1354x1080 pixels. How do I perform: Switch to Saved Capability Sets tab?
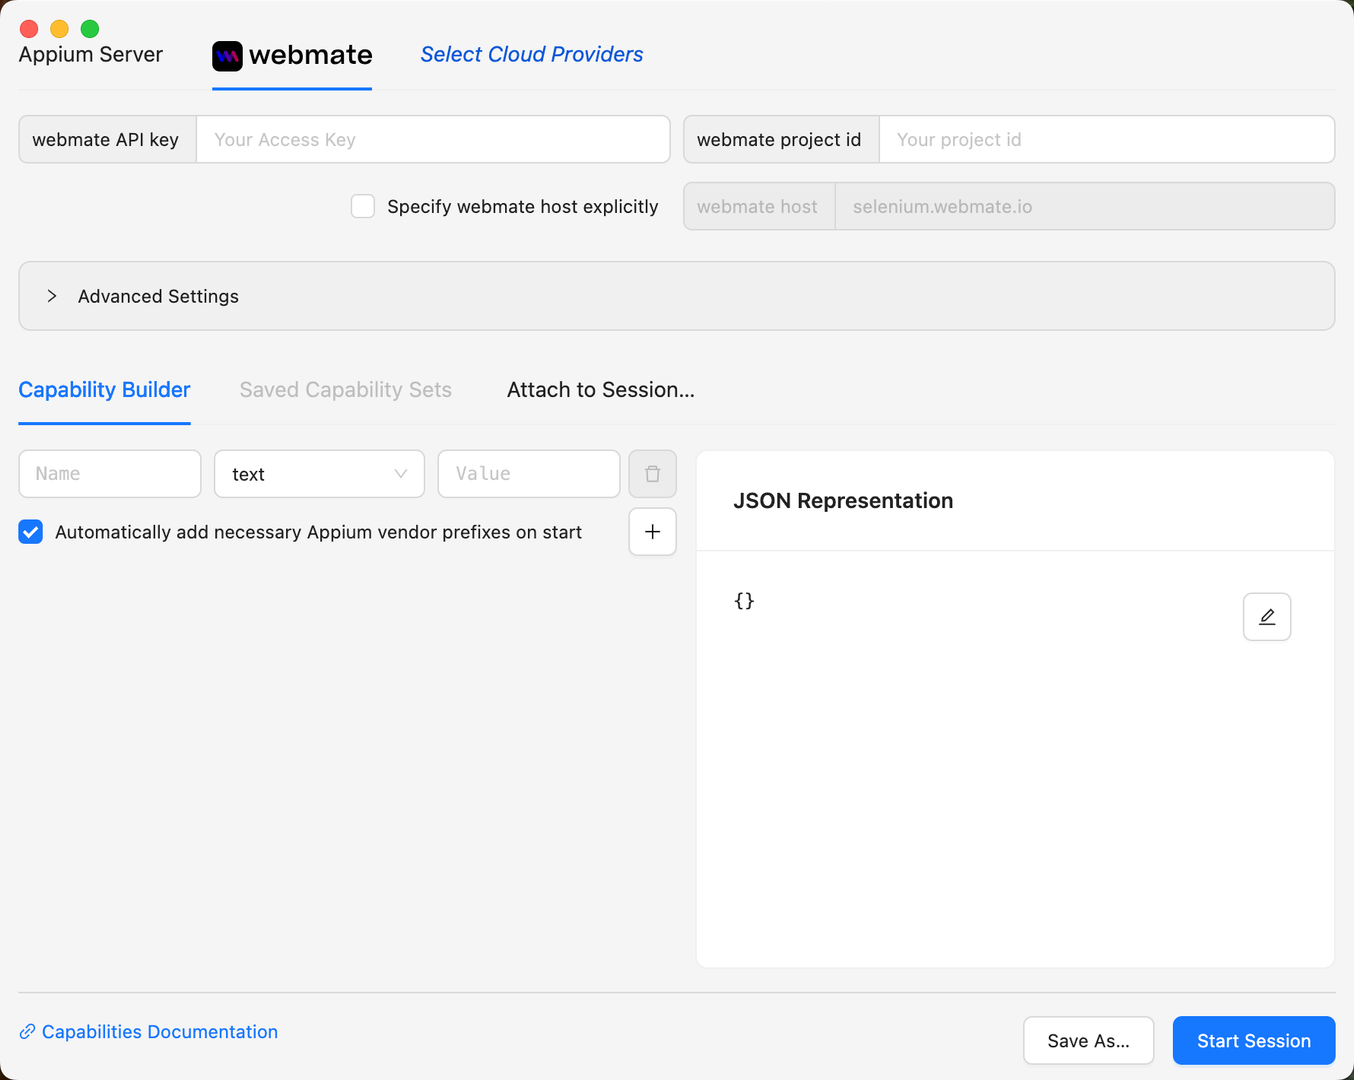(346, 390)
